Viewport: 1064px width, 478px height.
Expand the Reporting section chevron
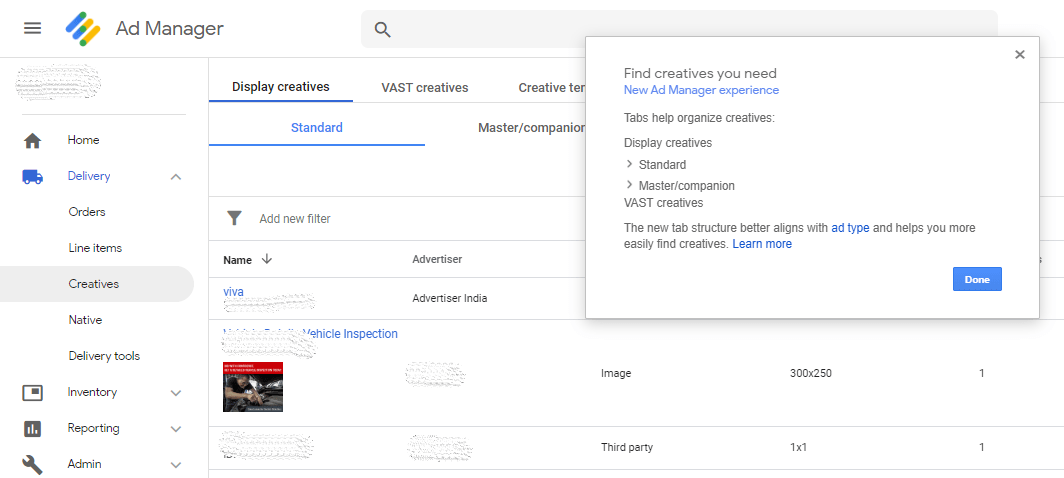[176, 429]
